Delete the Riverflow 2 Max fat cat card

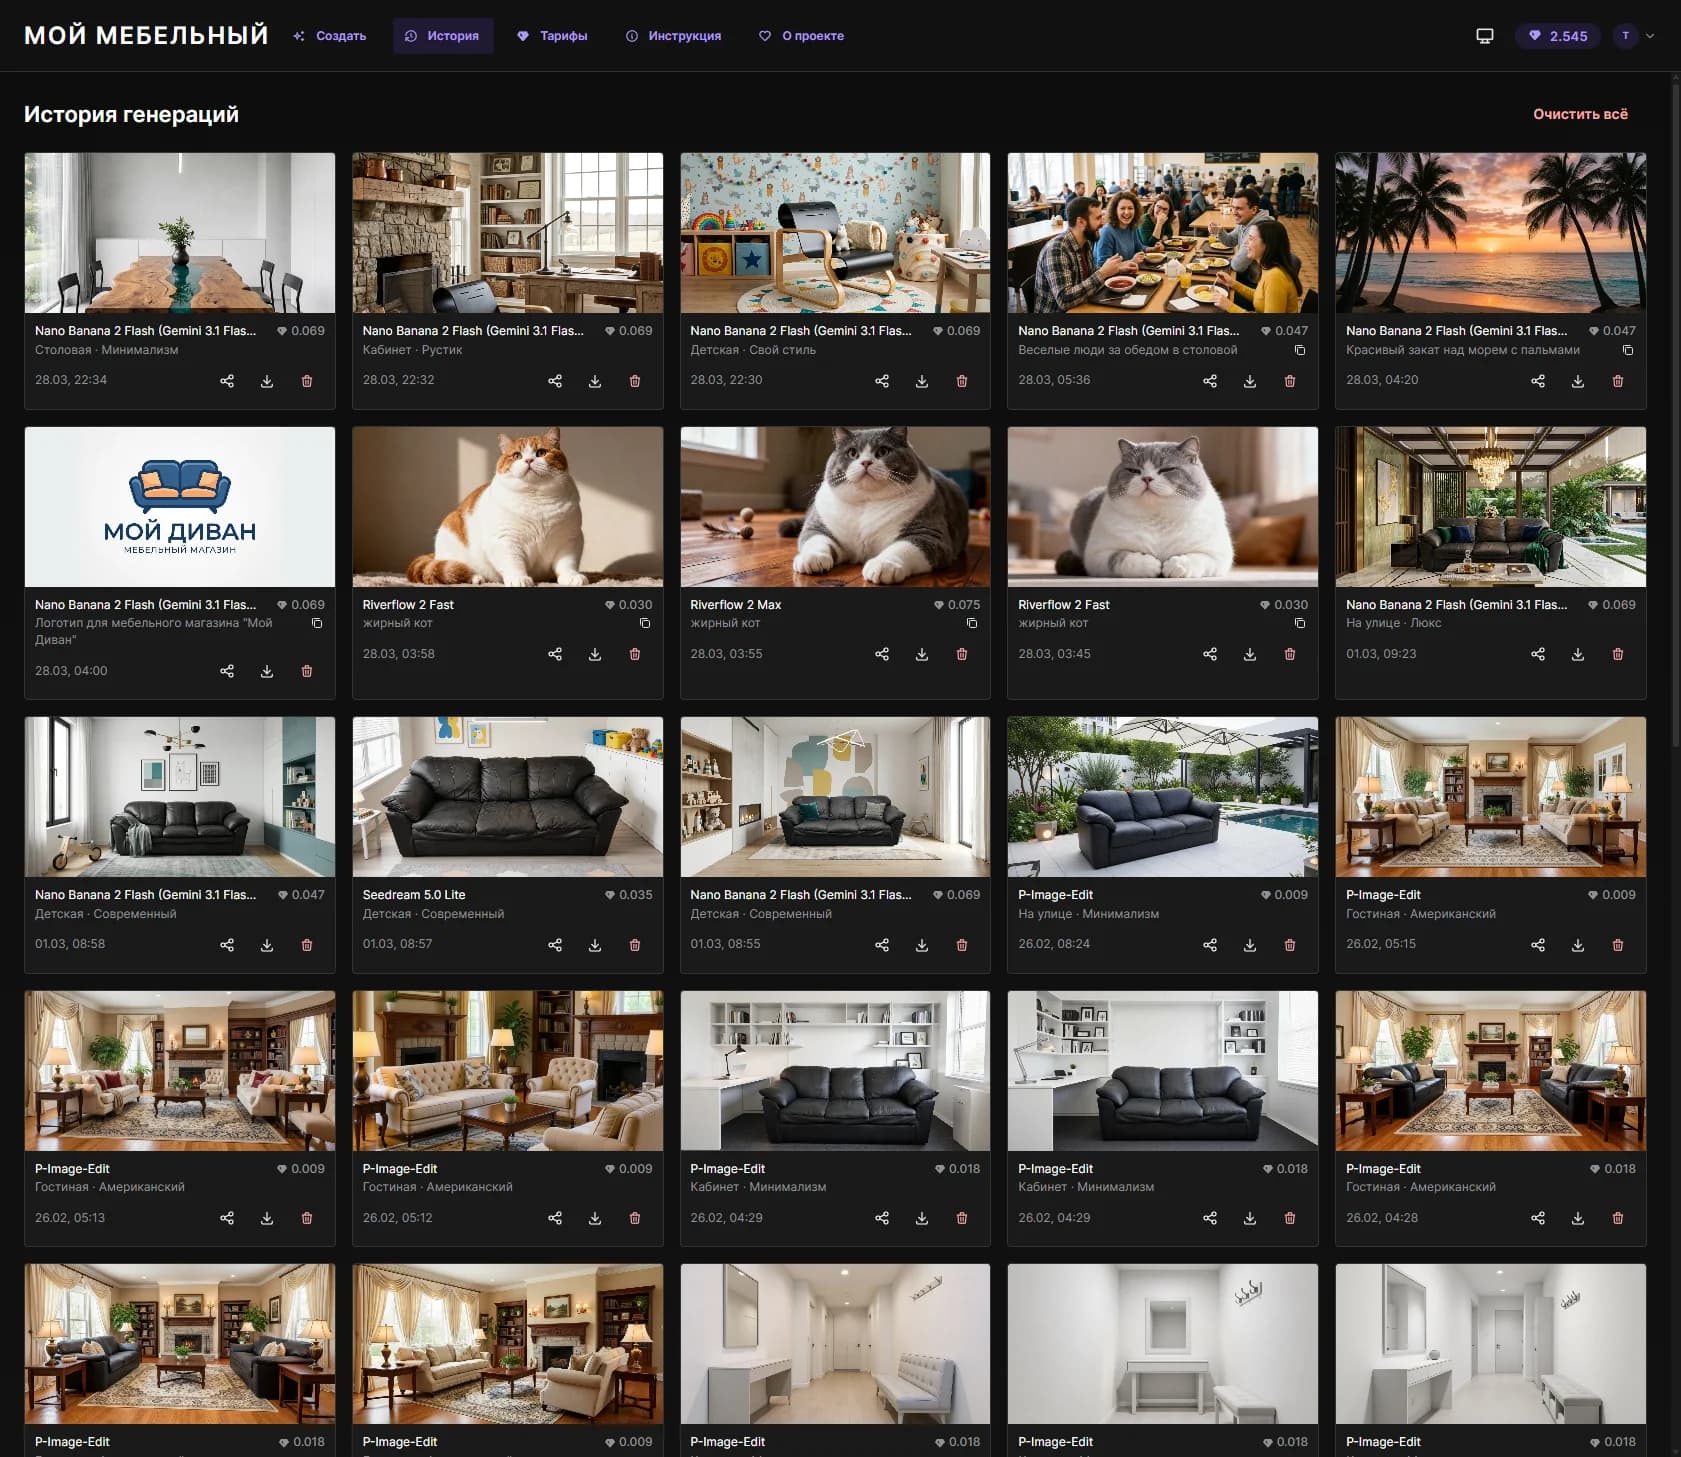(962, 654)
